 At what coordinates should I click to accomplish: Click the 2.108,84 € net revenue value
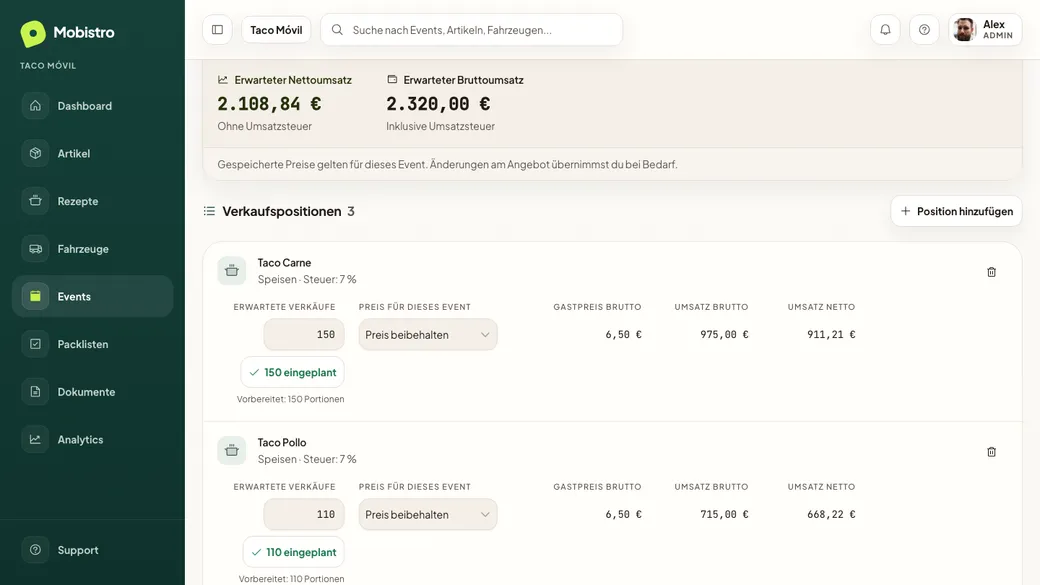[269, 103]
